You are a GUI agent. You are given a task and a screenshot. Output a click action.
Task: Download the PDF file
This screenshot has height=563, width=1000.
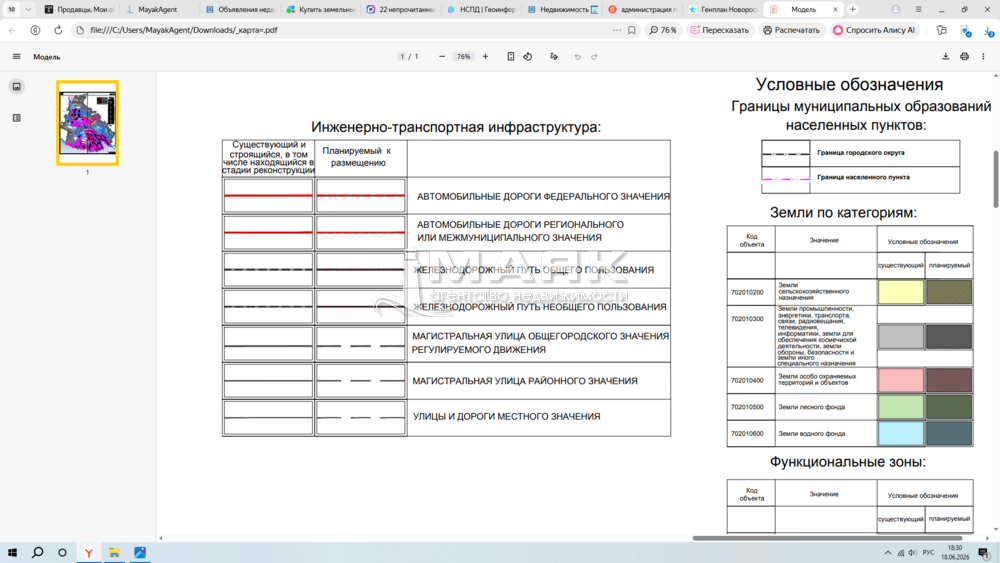pyautogui.click(x=946, y=57)
